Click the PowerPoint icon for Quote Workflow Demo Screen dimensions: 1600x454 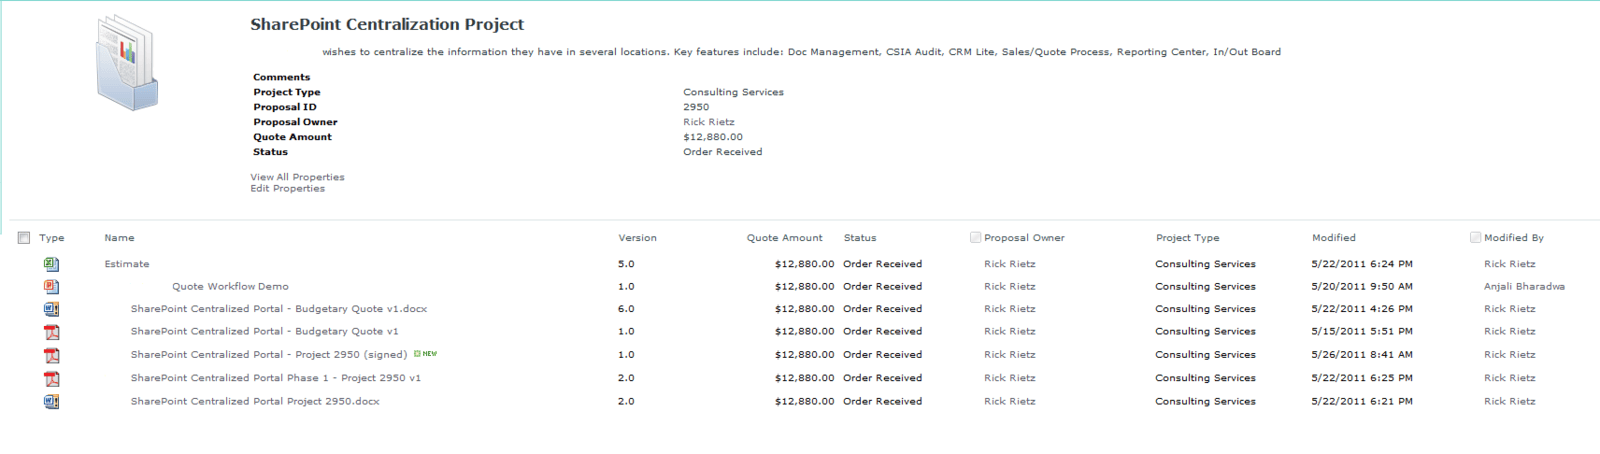click(51, 286)
